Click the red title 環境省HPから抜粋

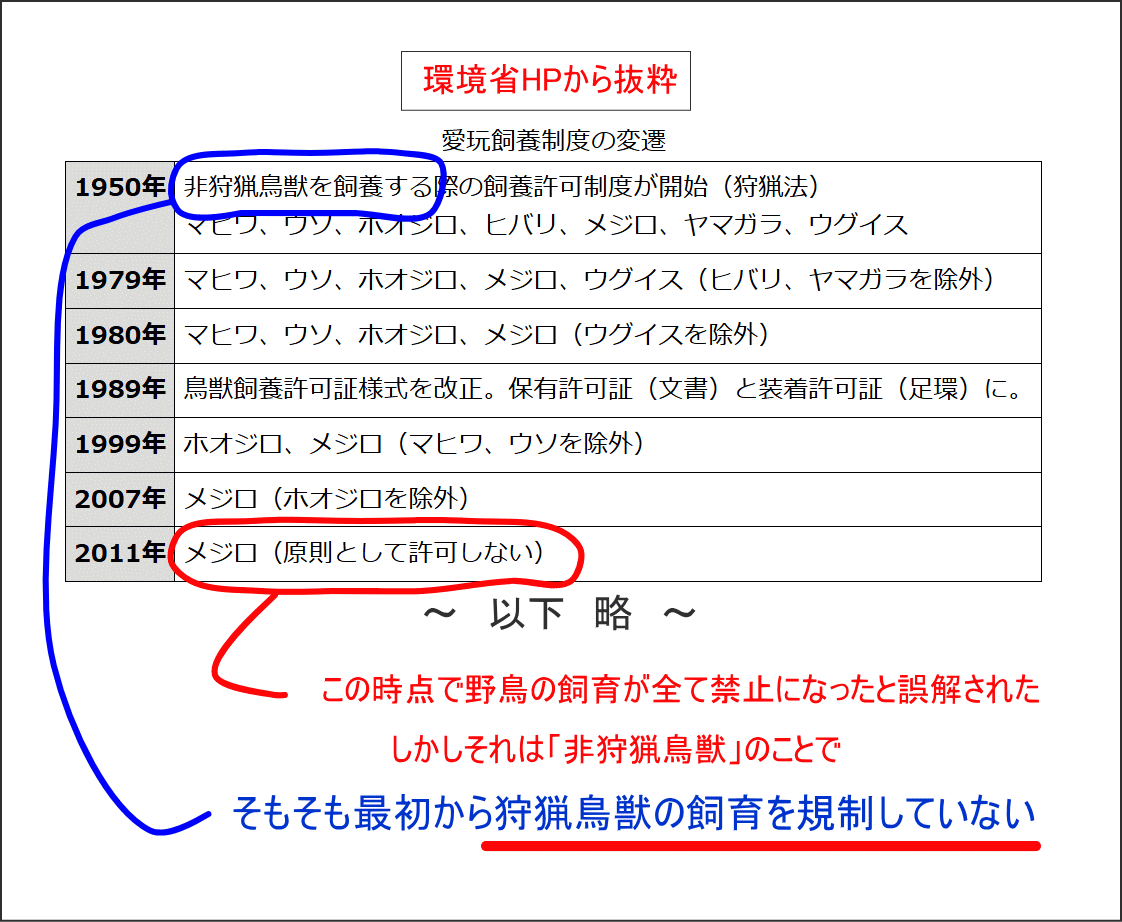(x=546, y=78)
